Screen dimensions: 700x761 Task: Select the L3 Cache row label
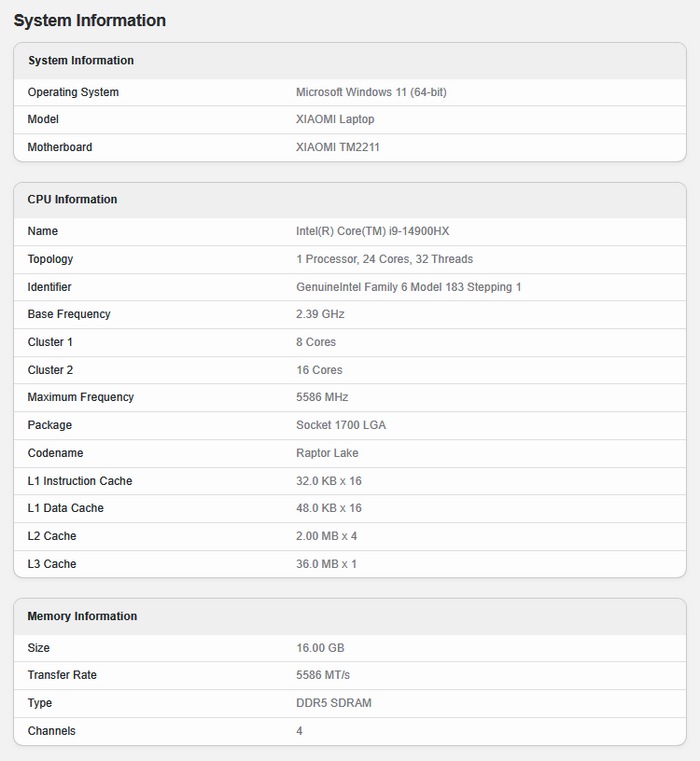click(x=52, y=564)
